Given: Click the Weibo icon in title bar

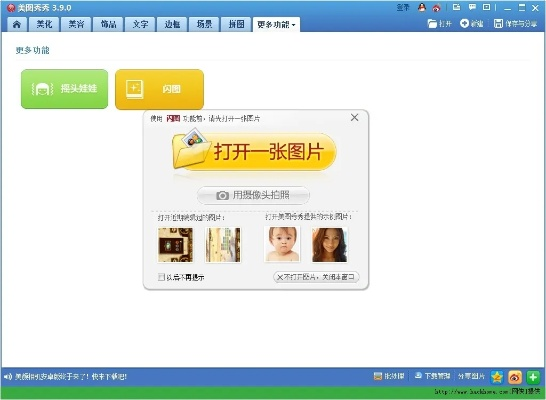Looking at the screenshot, I should point(436,8).
